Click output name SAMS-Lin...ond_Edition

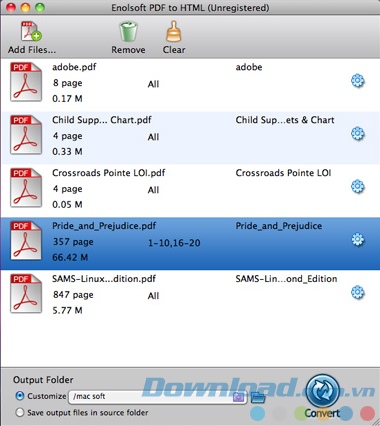pyautogui.click(x=286, y=279)
